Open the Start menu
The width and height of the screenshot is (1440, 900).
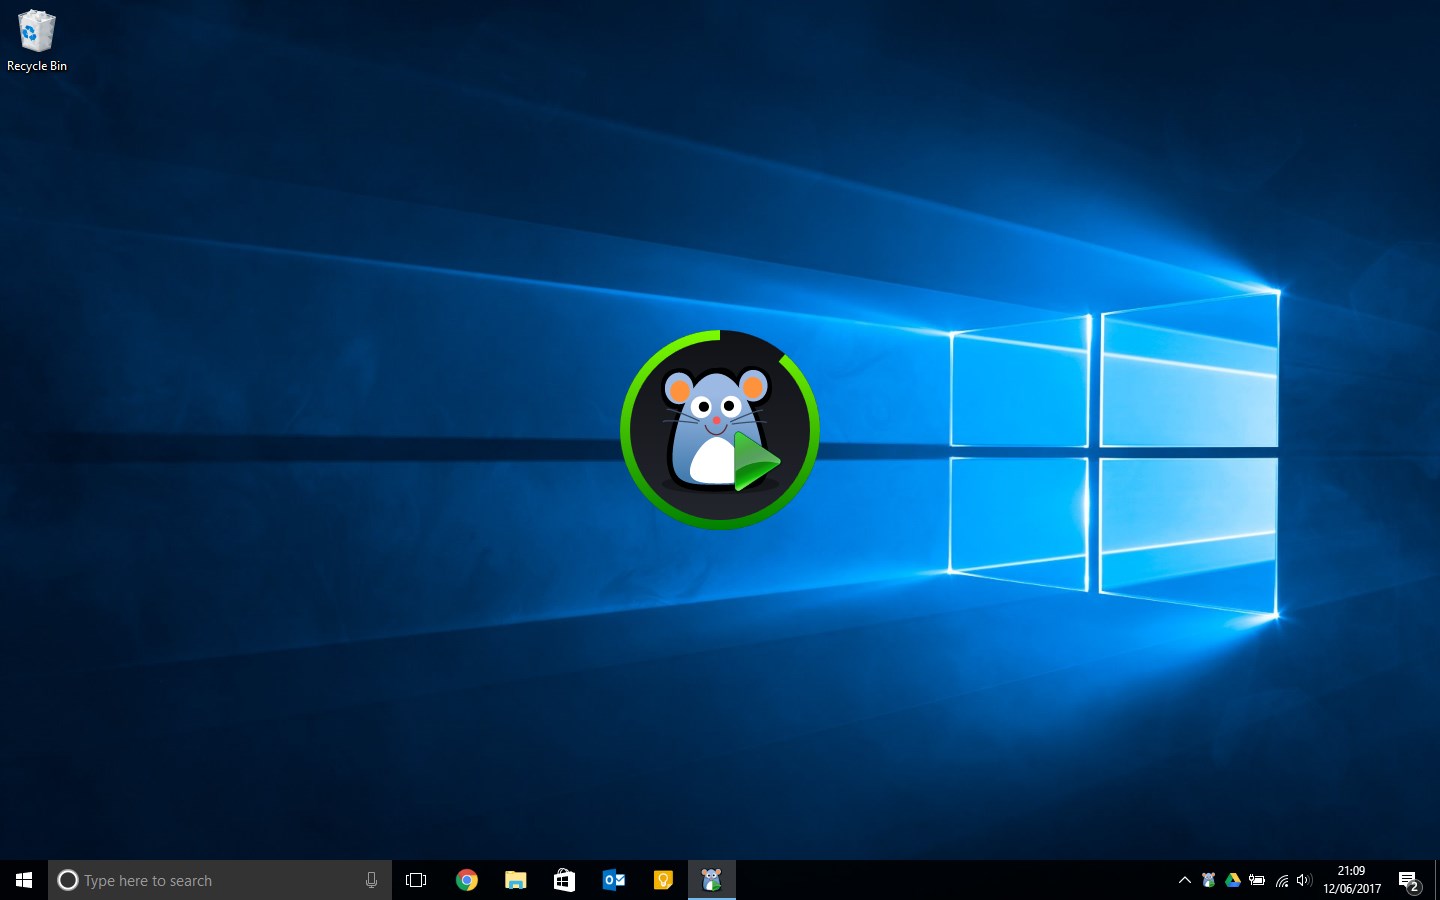[23, 880]
